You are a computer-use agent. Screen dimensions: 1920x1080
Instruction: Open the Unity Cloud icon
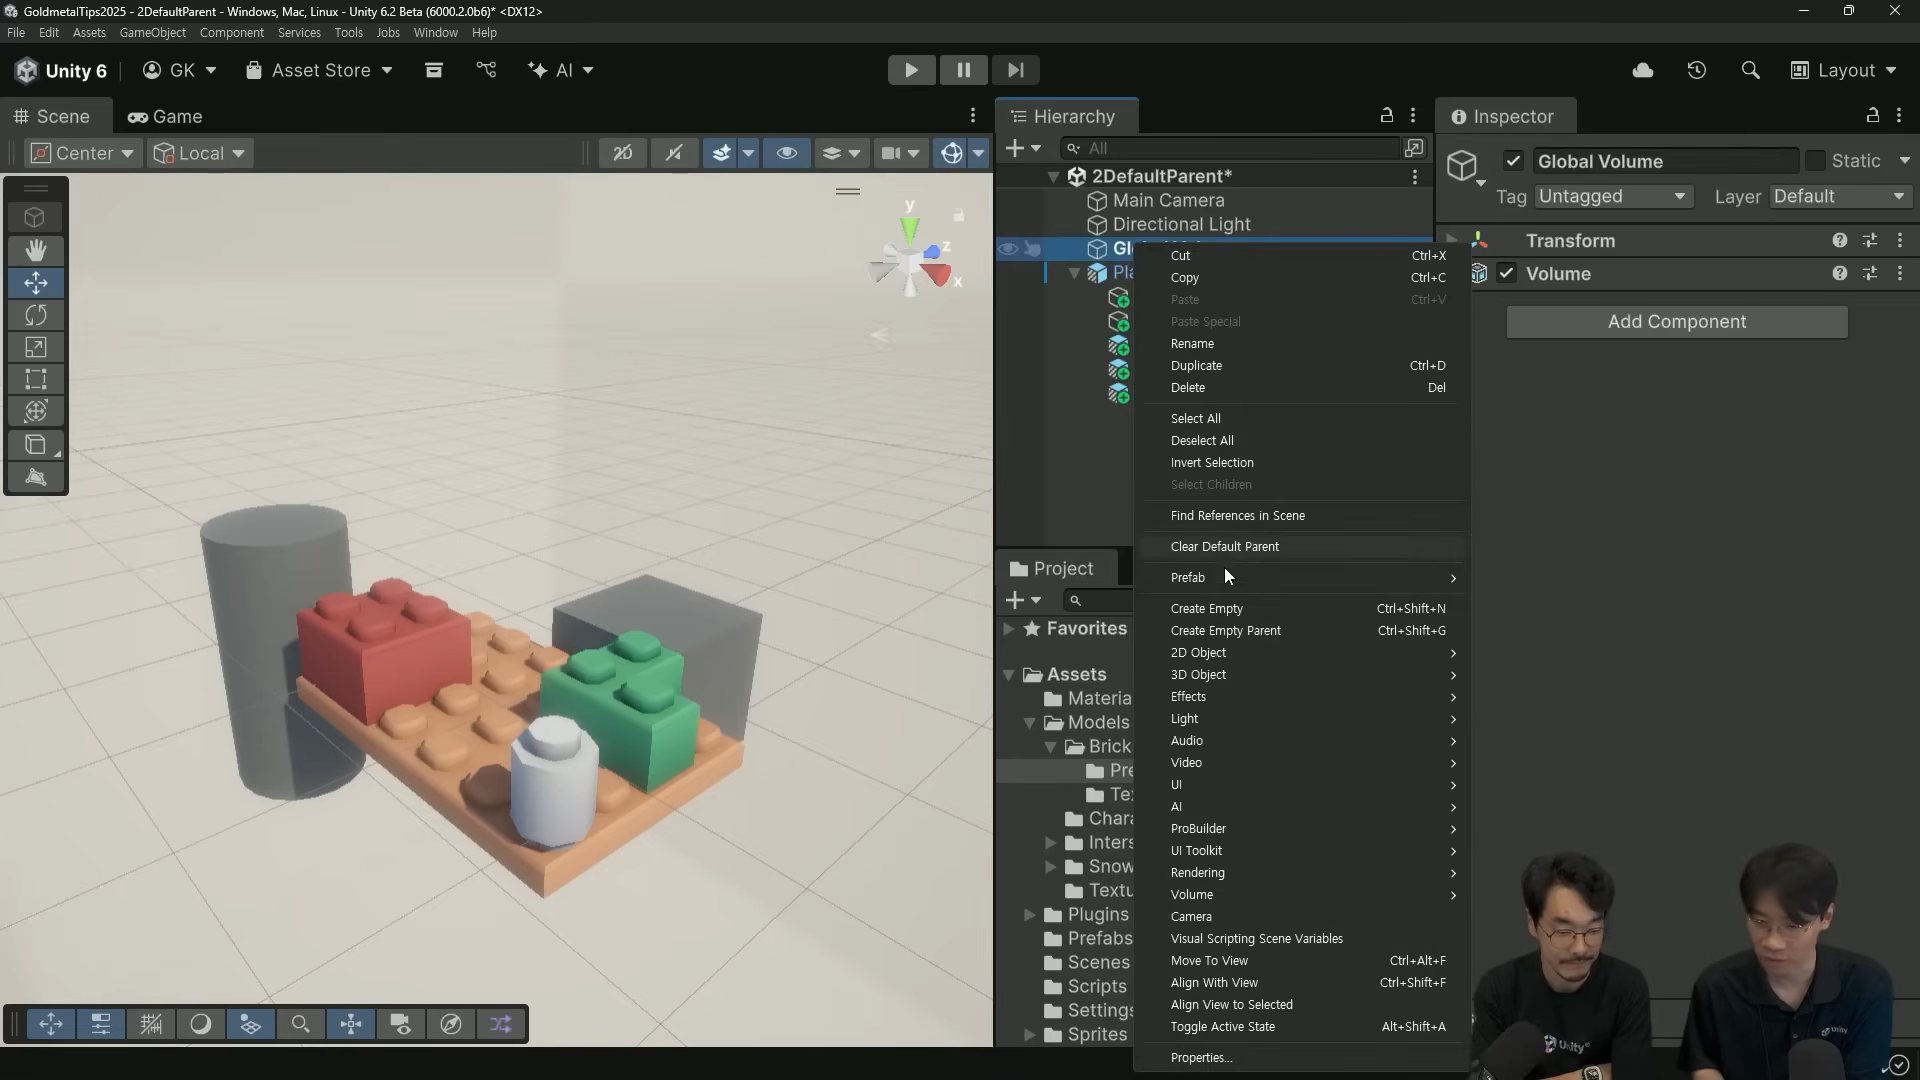(1643, 70)
